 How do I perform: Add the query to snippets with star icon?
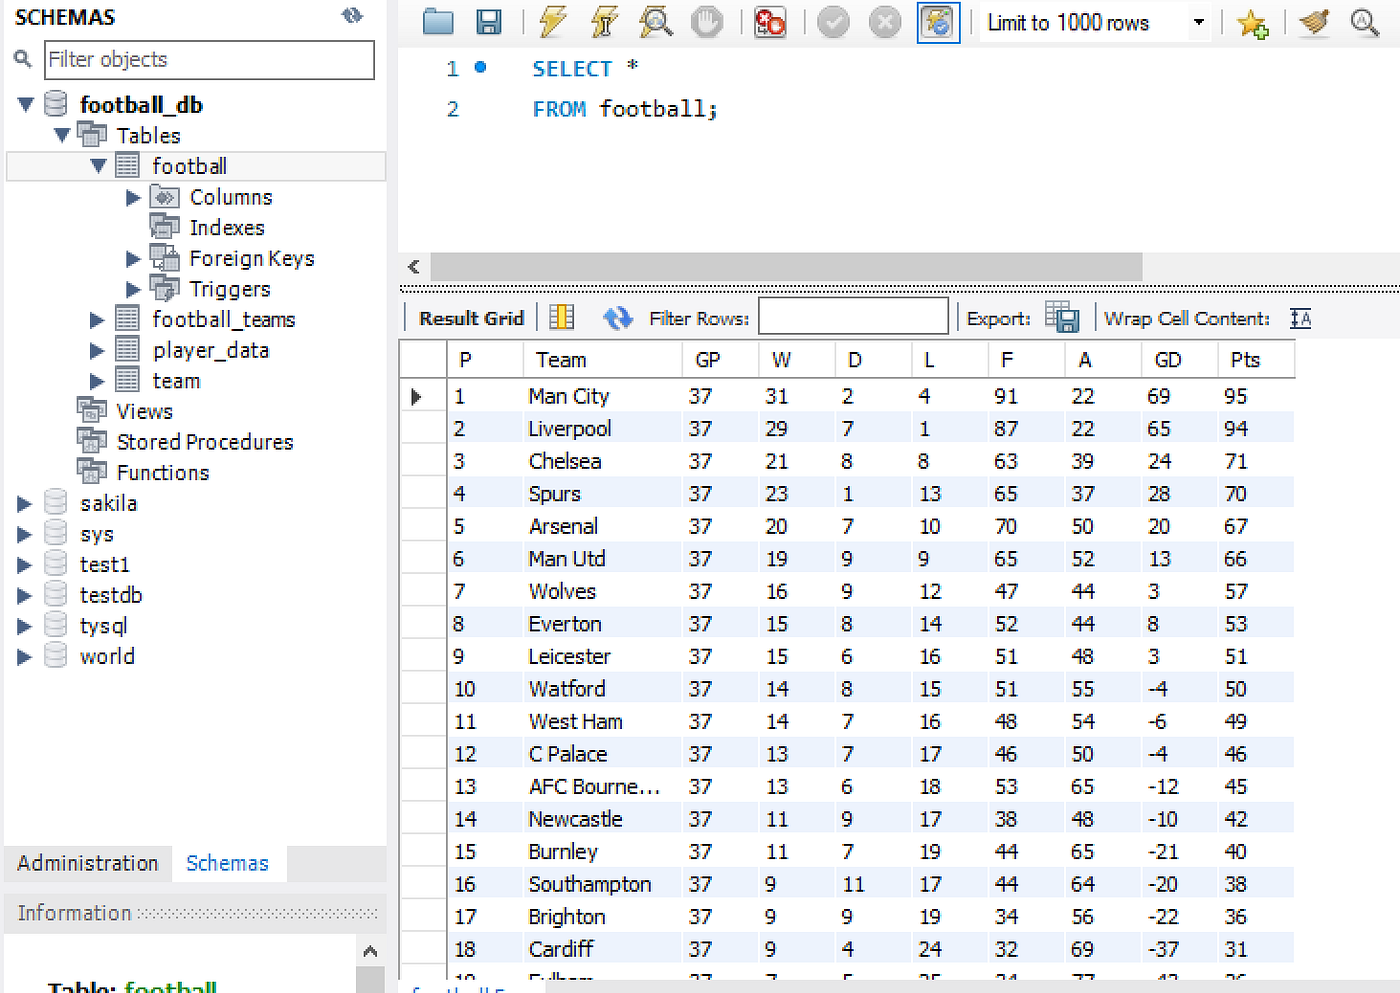point(1253,22)
